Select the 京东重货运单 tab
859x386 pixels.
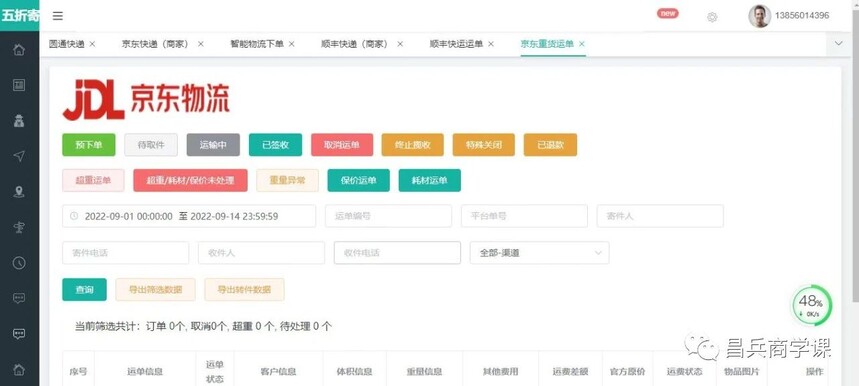coord(547,44)
